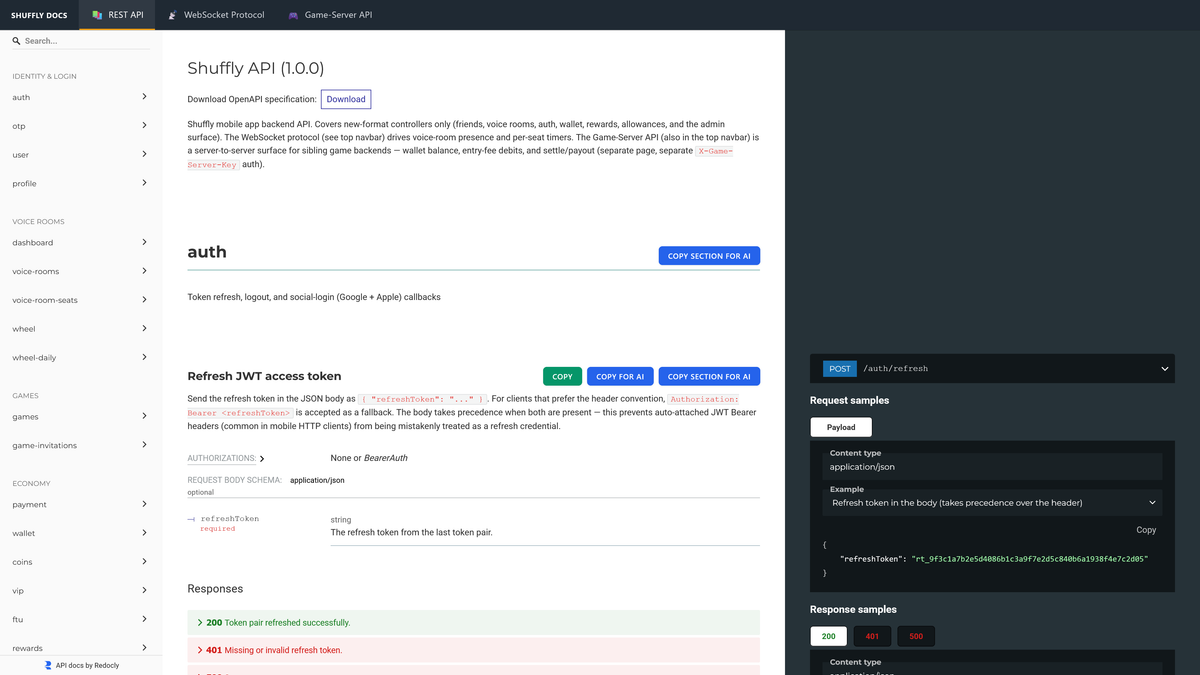Select the 200 response sample tab
Viewport: 1200px width, 675px height.
[829, 636]
